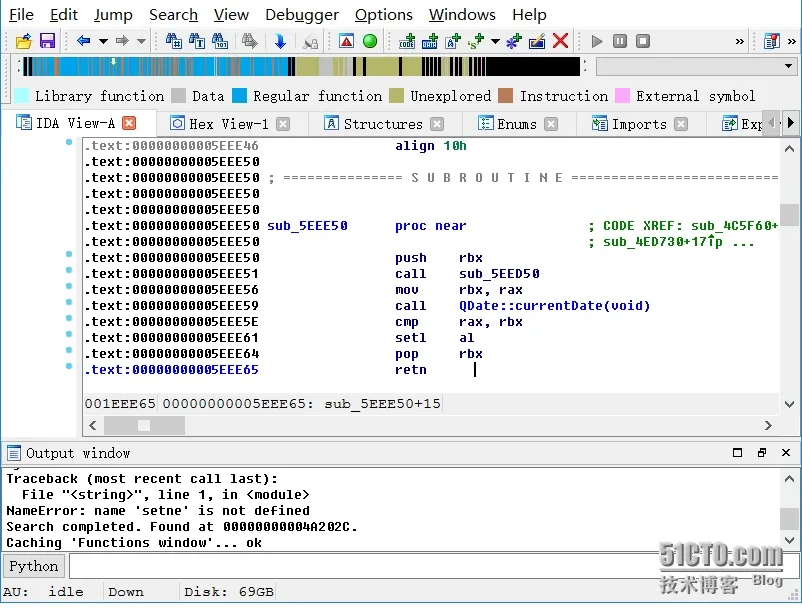Open the Search menu

[x=173, y=15]
